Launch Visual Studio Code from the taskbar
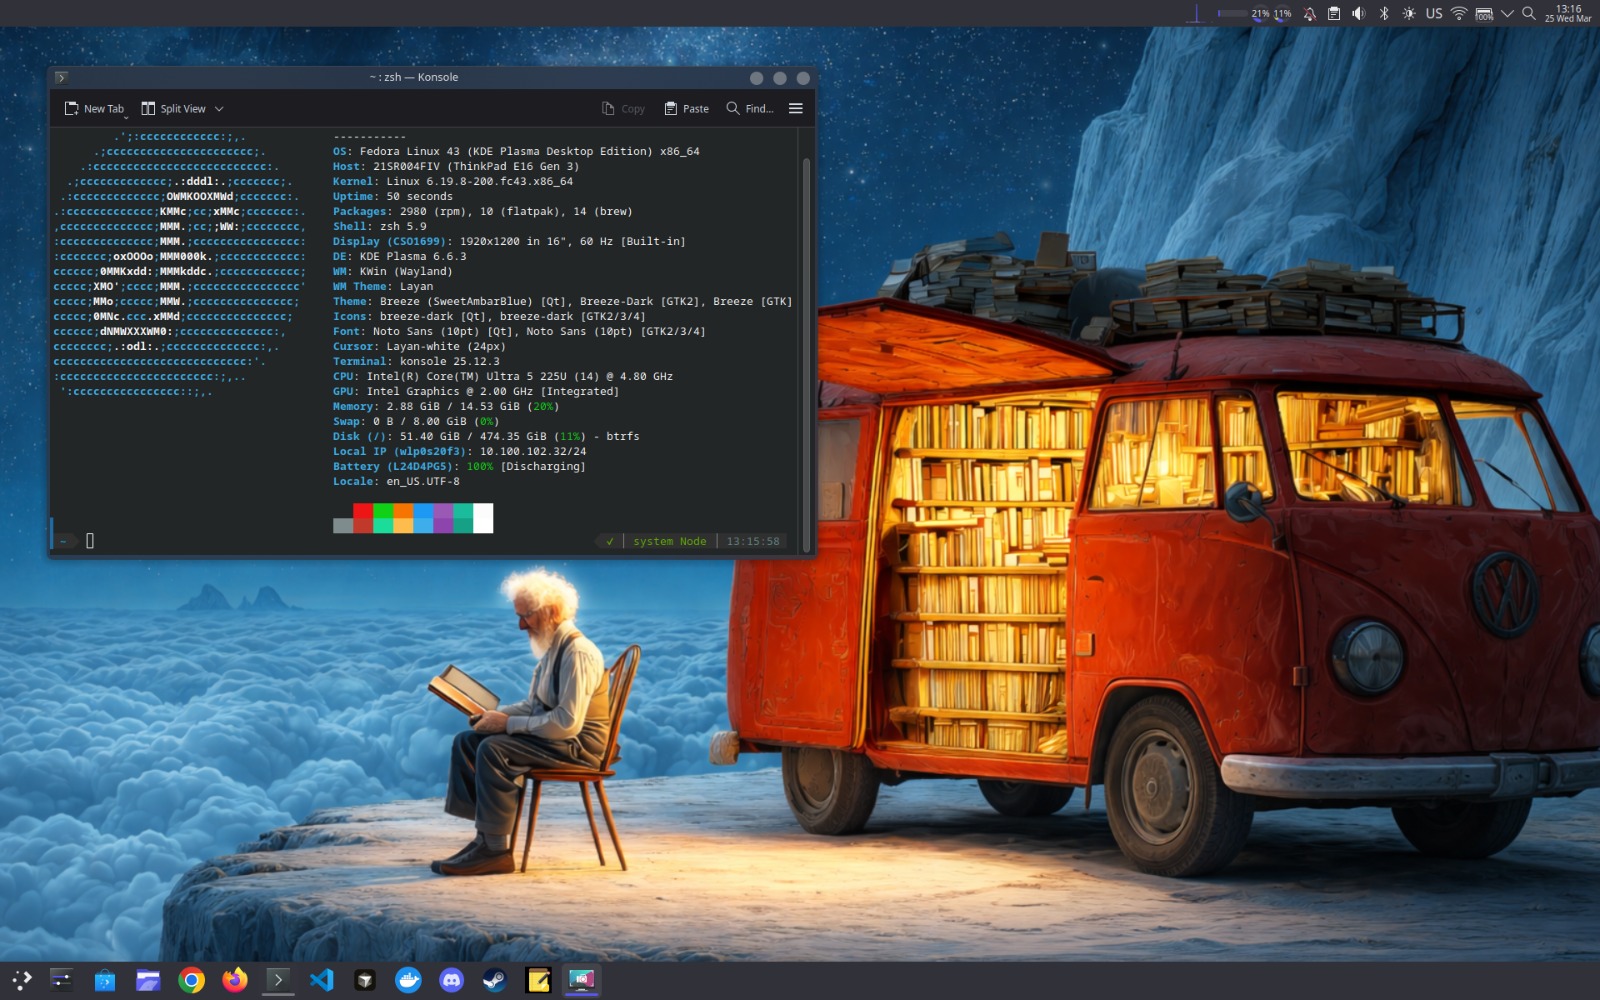This screenshot has height=1000, width=1600. pos(322,980)
